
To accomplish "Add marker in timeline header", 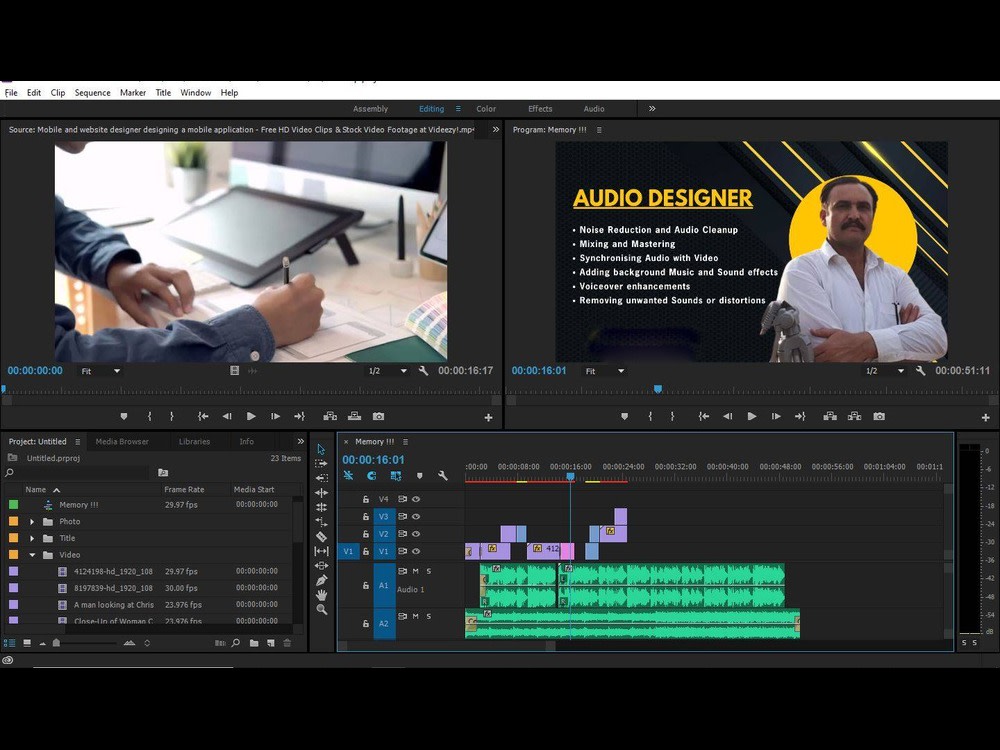I will pyautogui.click(x=419, y=476).
